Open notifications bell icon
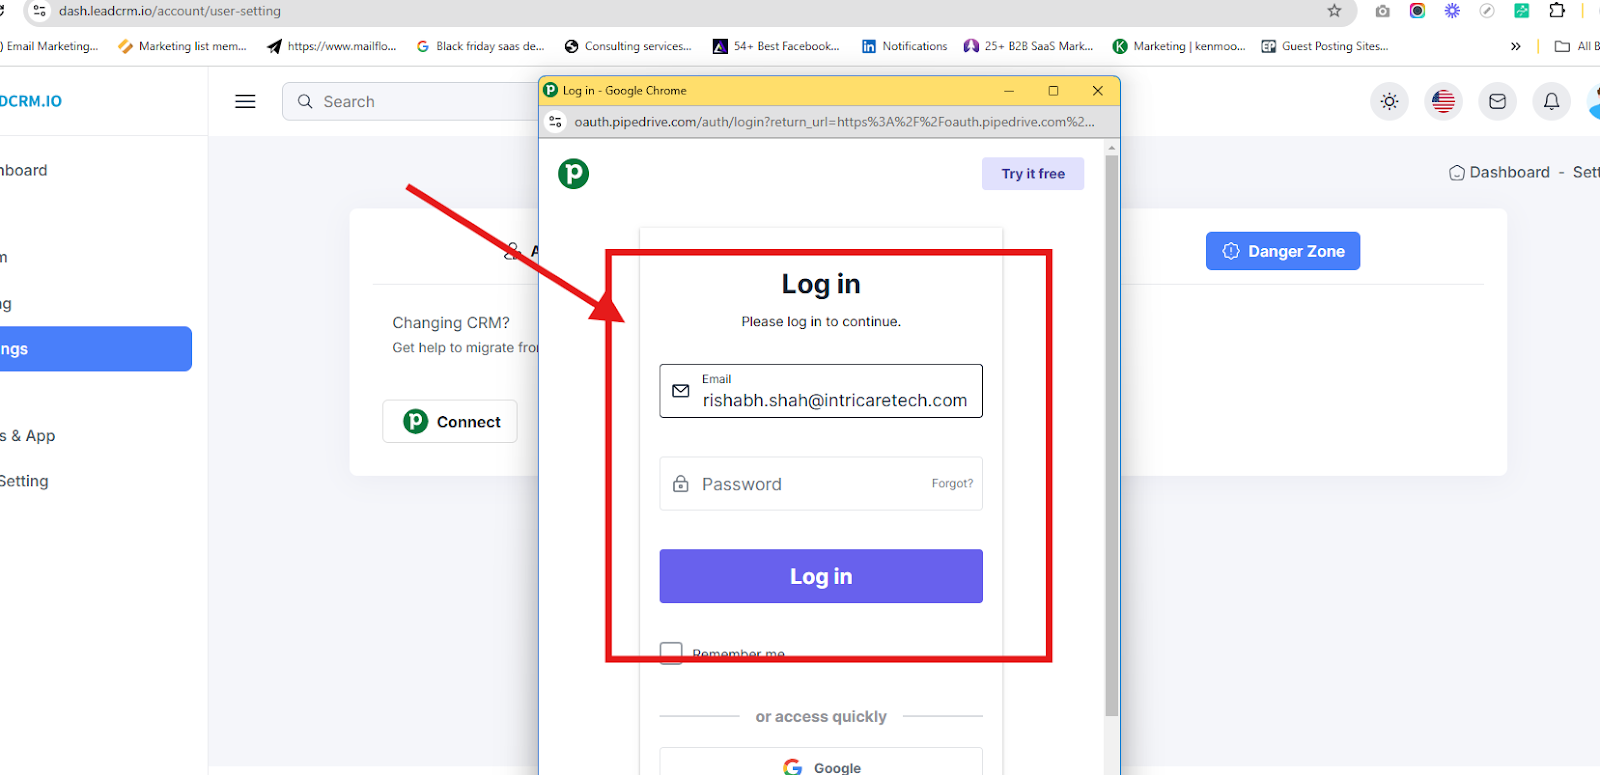Viewport: 1600px width, 775px height. 1551,101
